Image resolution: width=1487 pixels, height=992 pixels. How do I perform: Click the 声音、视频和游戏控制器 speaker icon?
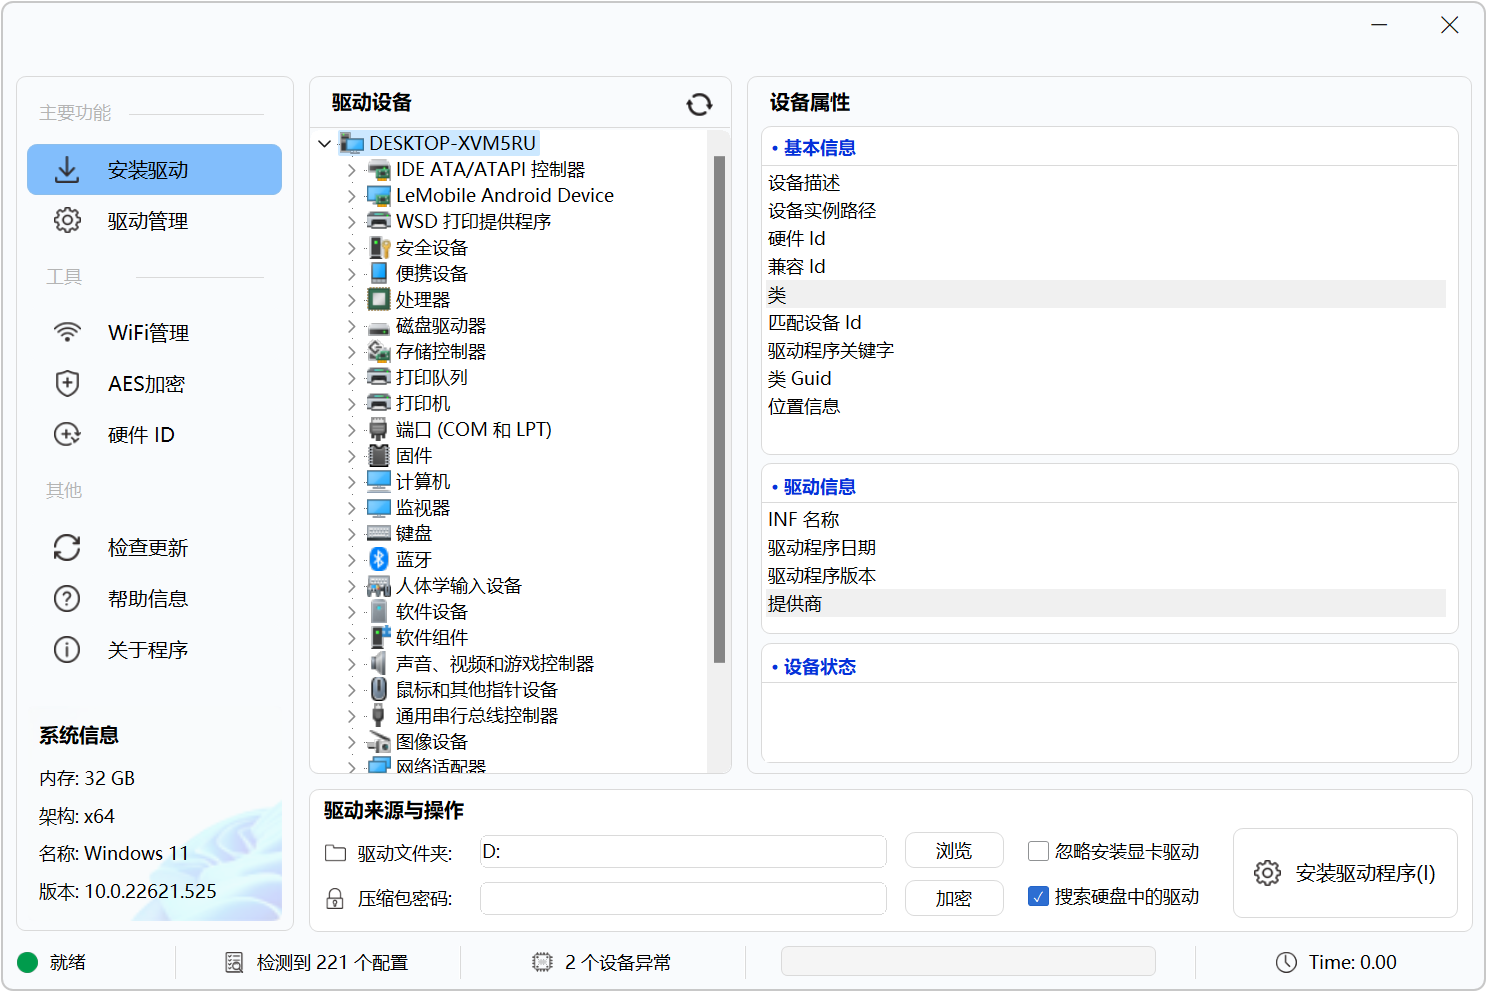[x=379, y=663]
